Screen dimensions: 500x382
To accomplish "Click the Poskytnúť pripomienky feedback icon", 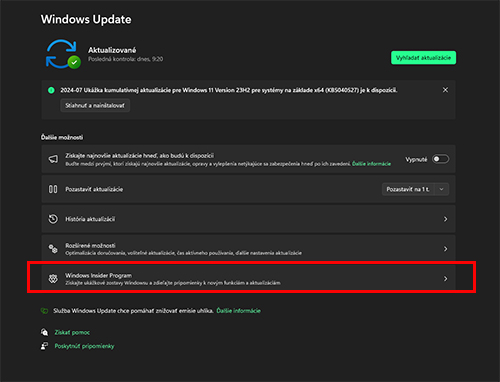I will click(x=44, y=346).
